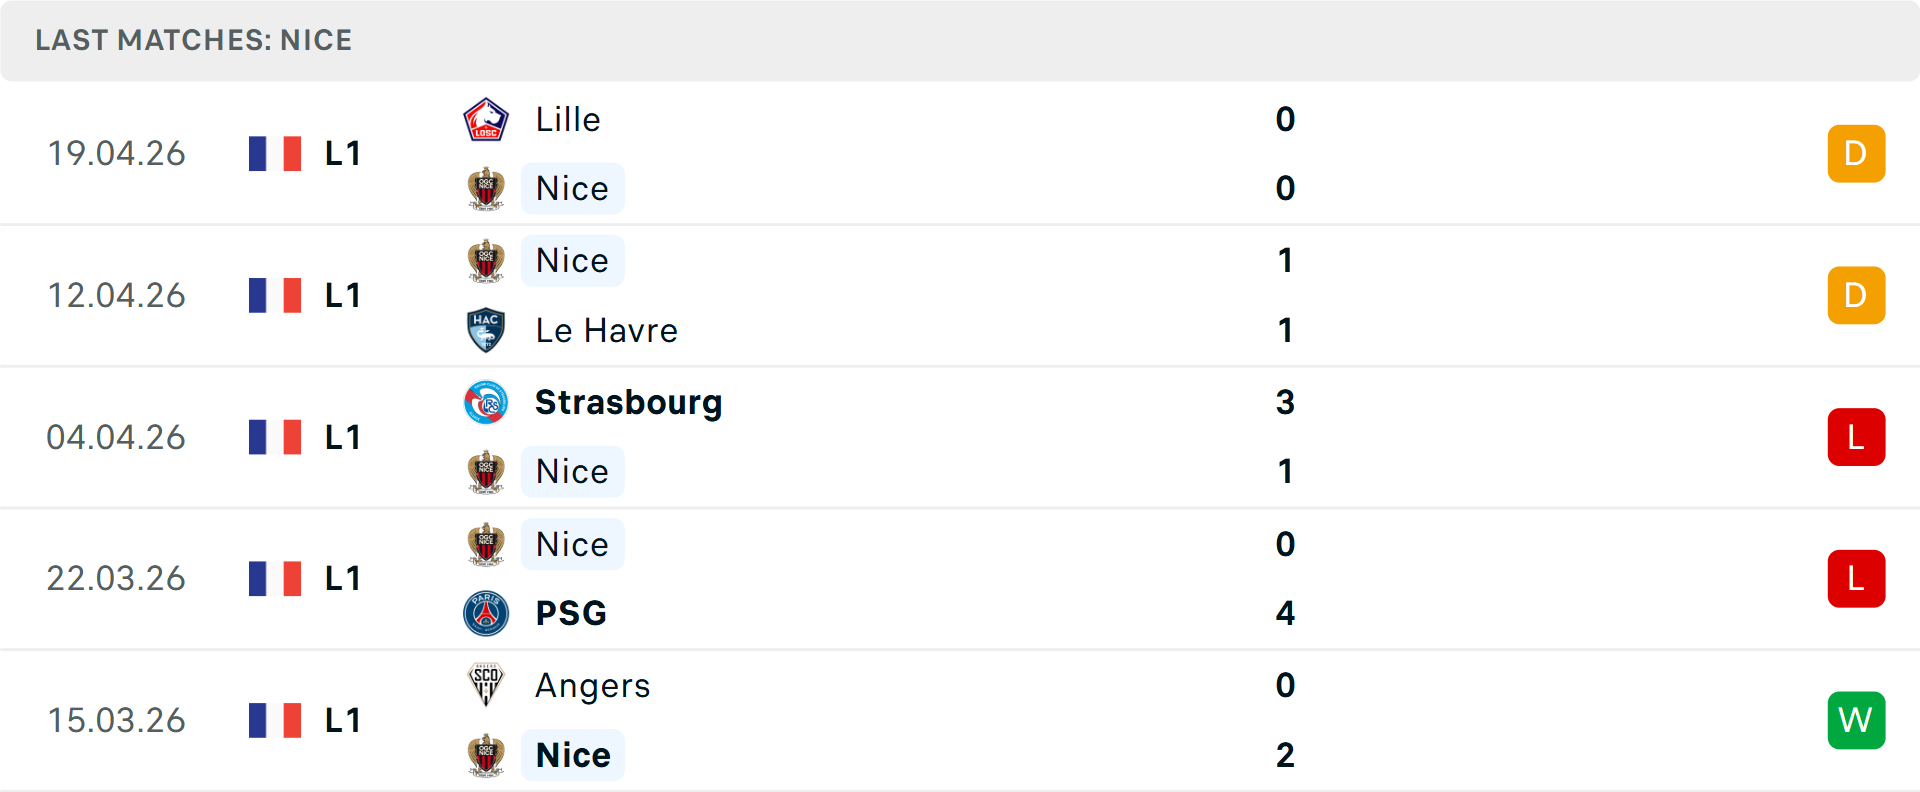Click Nice crest in the PSG match
Image resolution: width=1920 pixels, height=792 pixels.
tap(486, 544)
